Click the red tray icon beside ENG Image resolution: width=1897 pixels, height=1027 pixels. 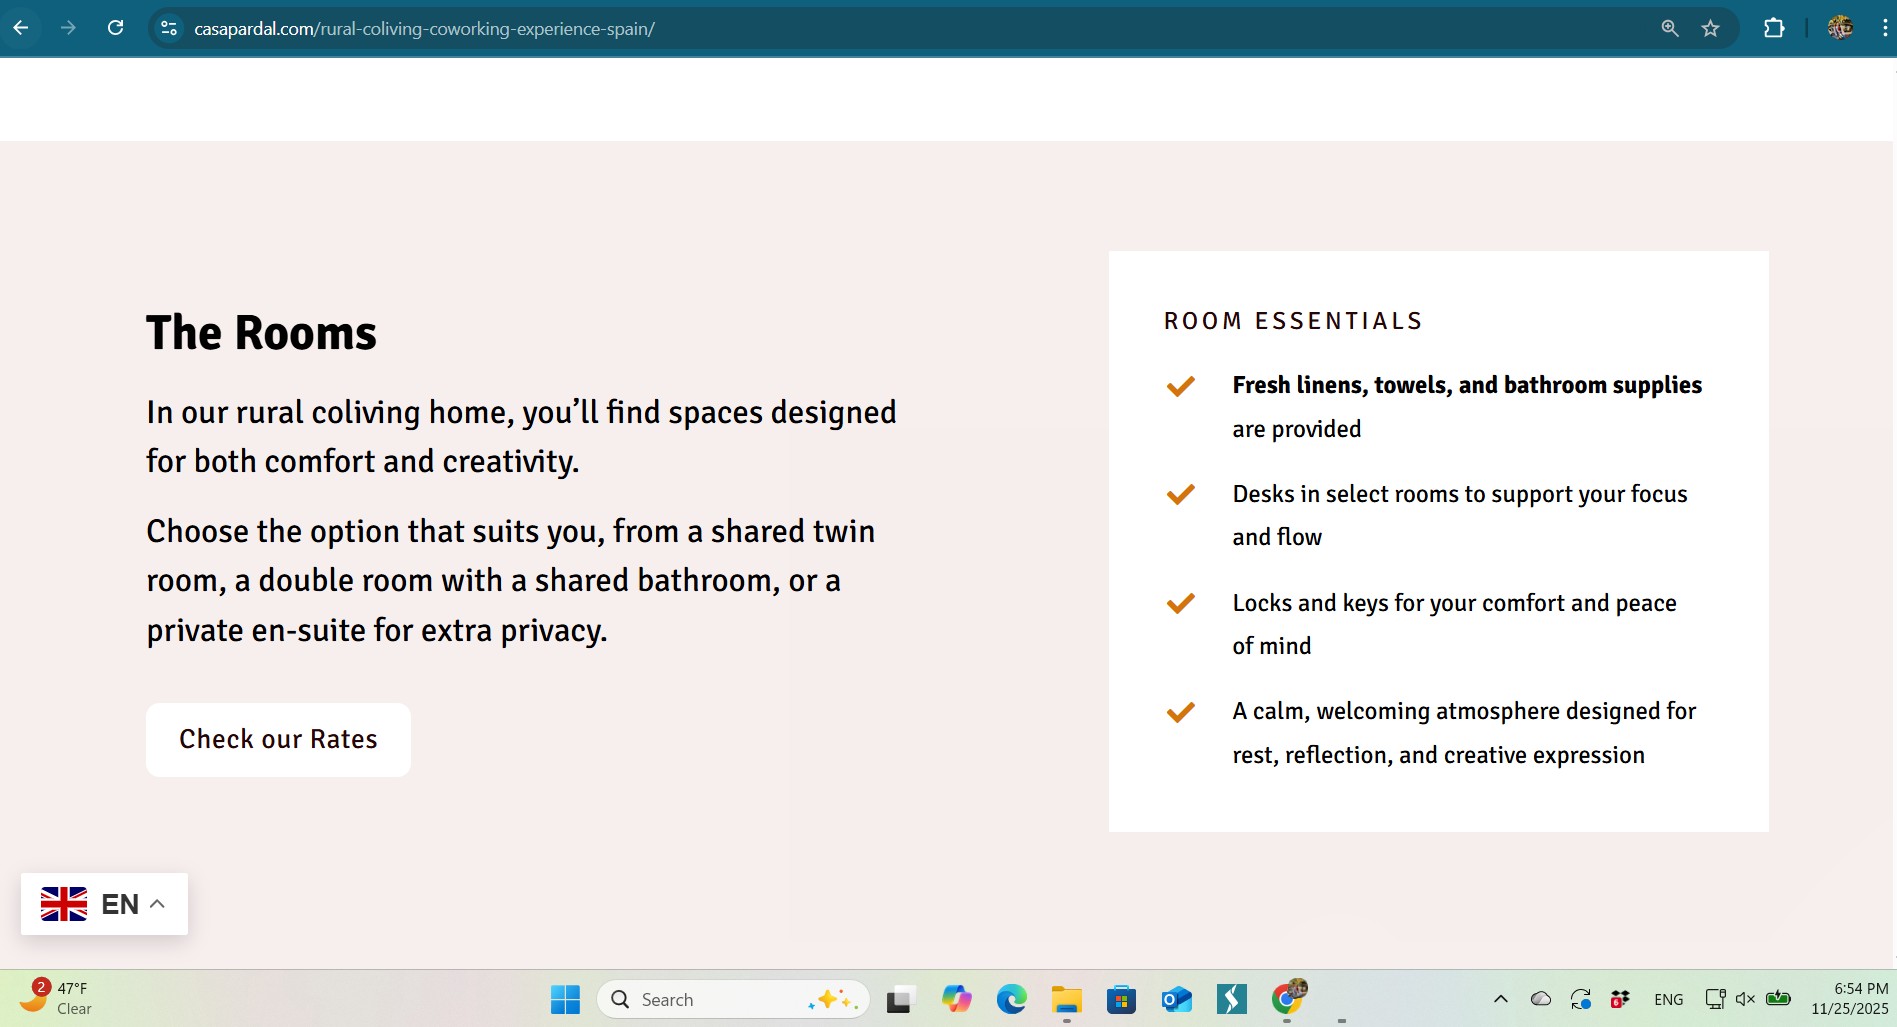[x=1620, y=999]
